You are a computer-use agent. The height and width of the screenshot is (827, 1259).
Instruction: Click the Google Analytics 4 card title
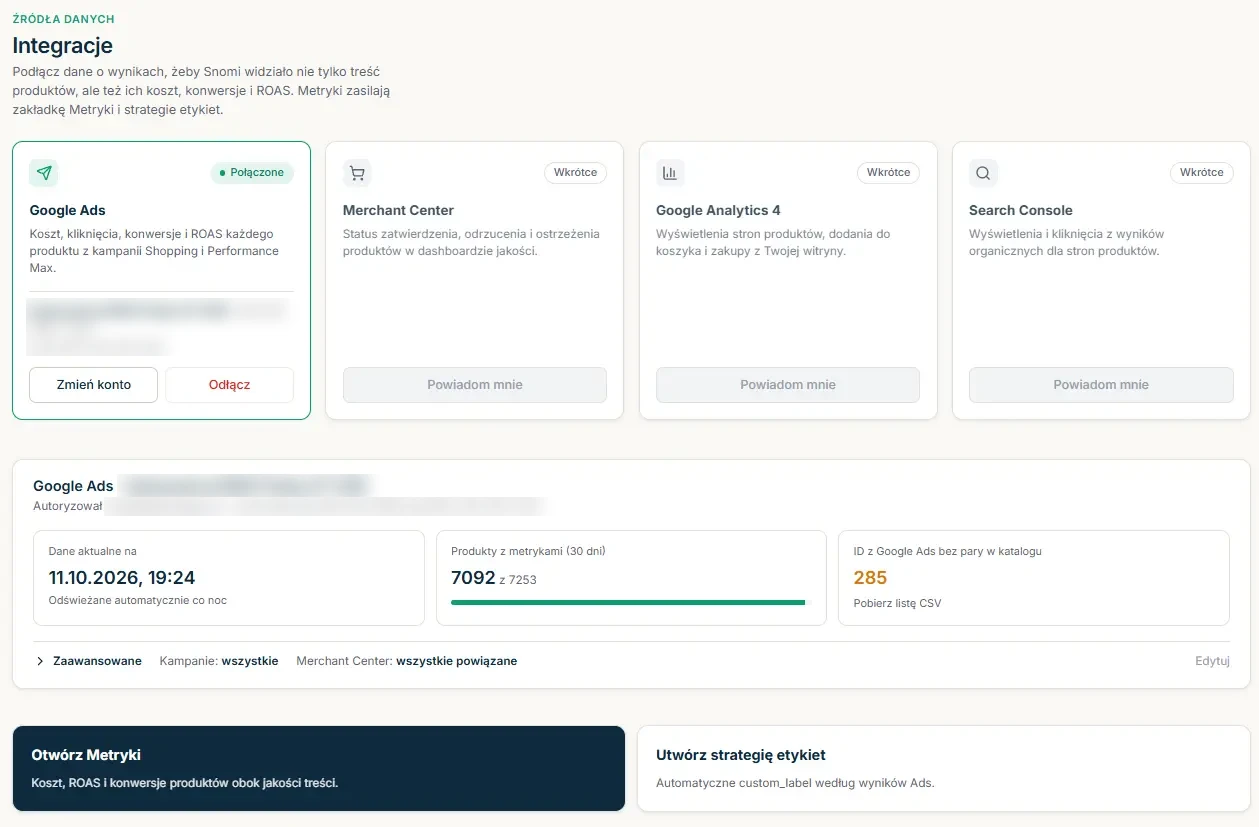718,210
